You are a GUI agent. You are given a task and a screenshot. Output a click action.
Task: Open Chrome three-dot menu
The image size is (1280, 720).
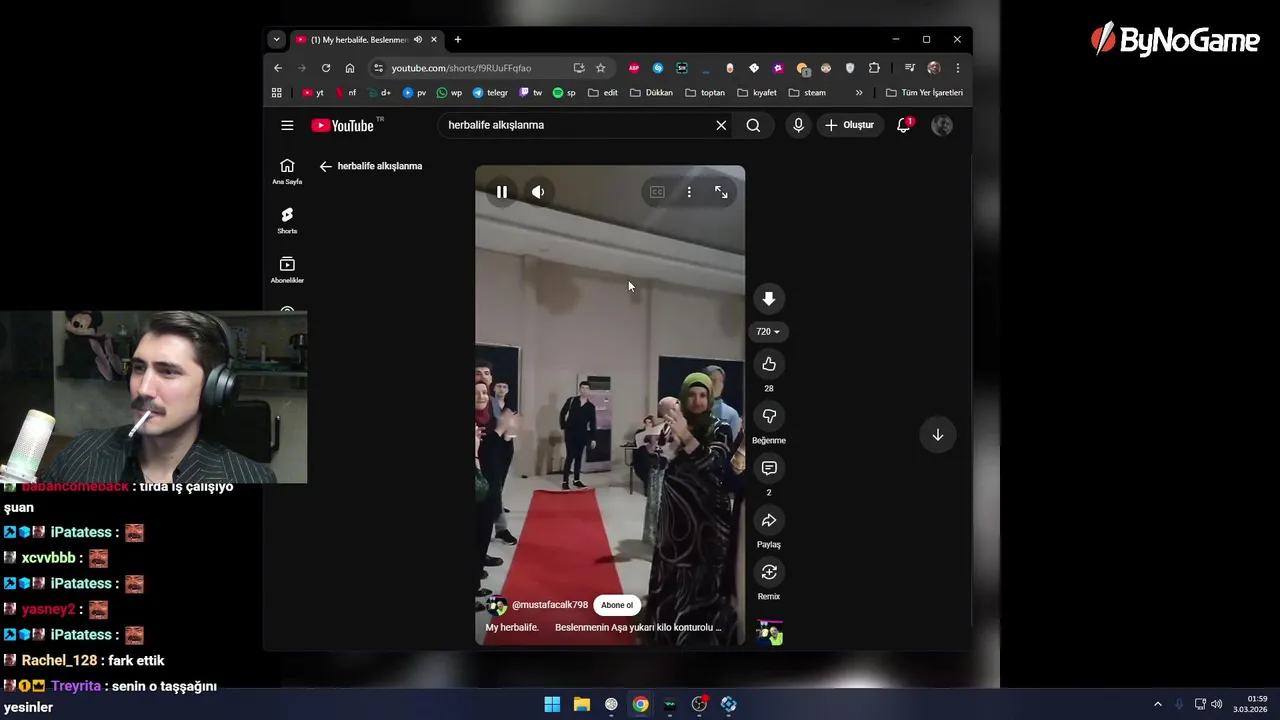pyautogui.click(x=958, y=68)
